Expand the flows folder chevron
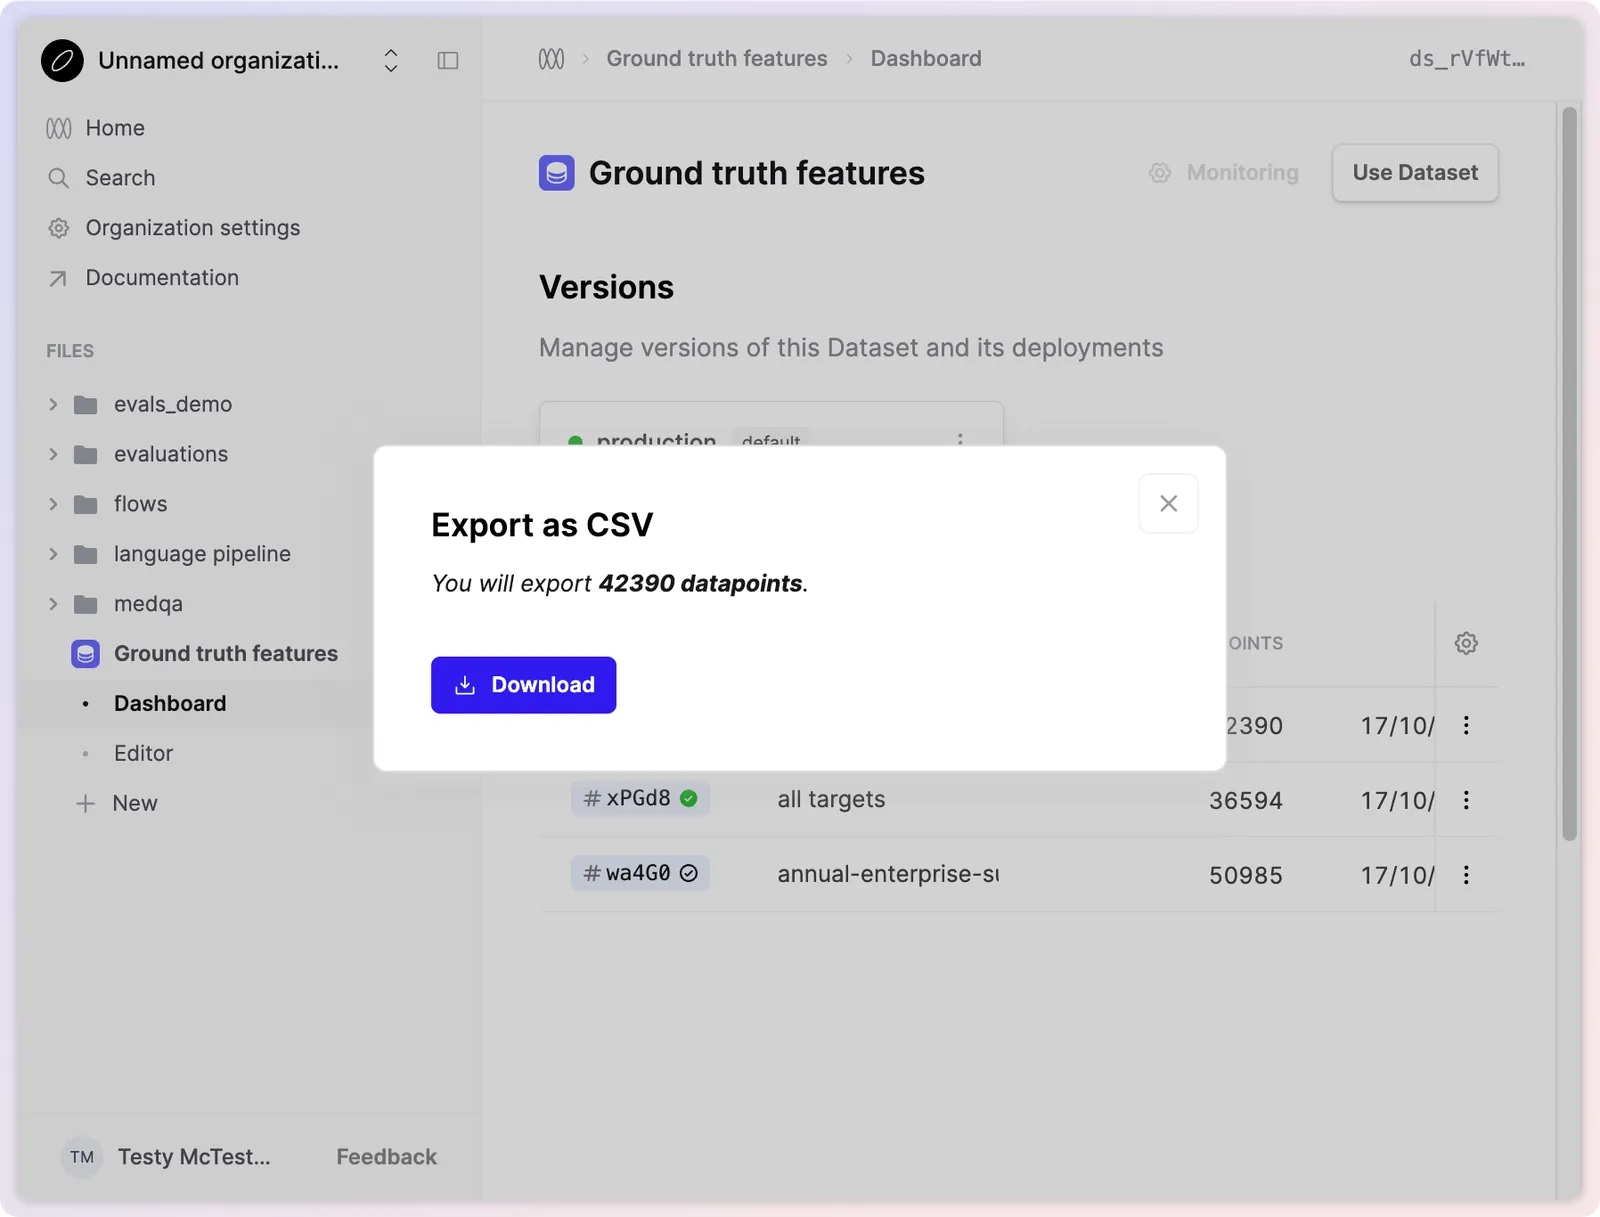The height and width of the screenshot is (1217, 1600). [53, 504]
